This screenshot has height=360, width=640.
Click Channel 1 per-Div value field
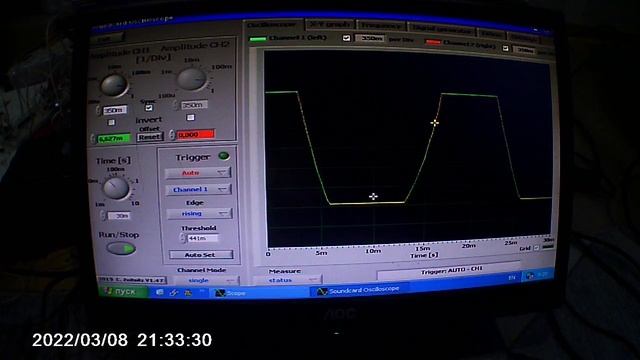coord(370,38)
